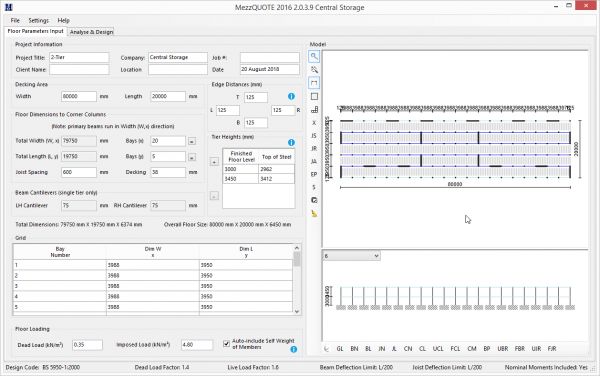Open the Help menu

(x=64, y=20)
